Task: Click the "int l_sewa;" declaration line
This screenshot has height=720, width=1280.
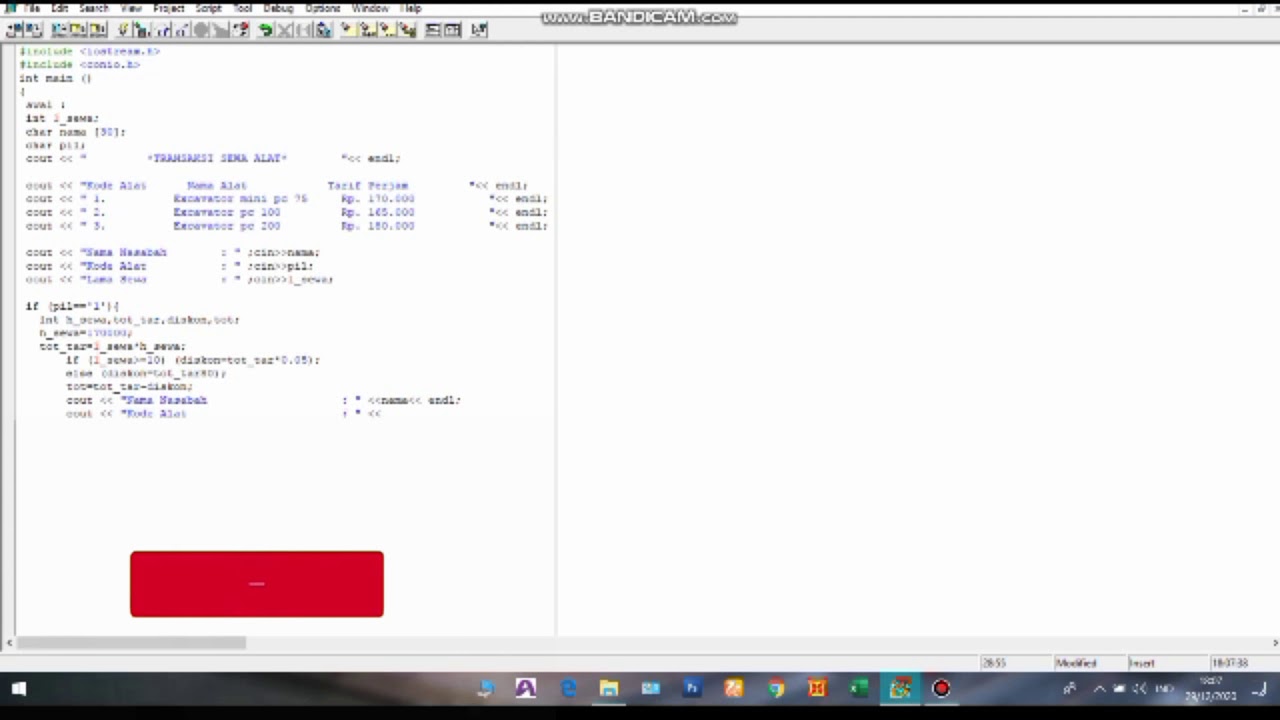Action: click(62, 118)
